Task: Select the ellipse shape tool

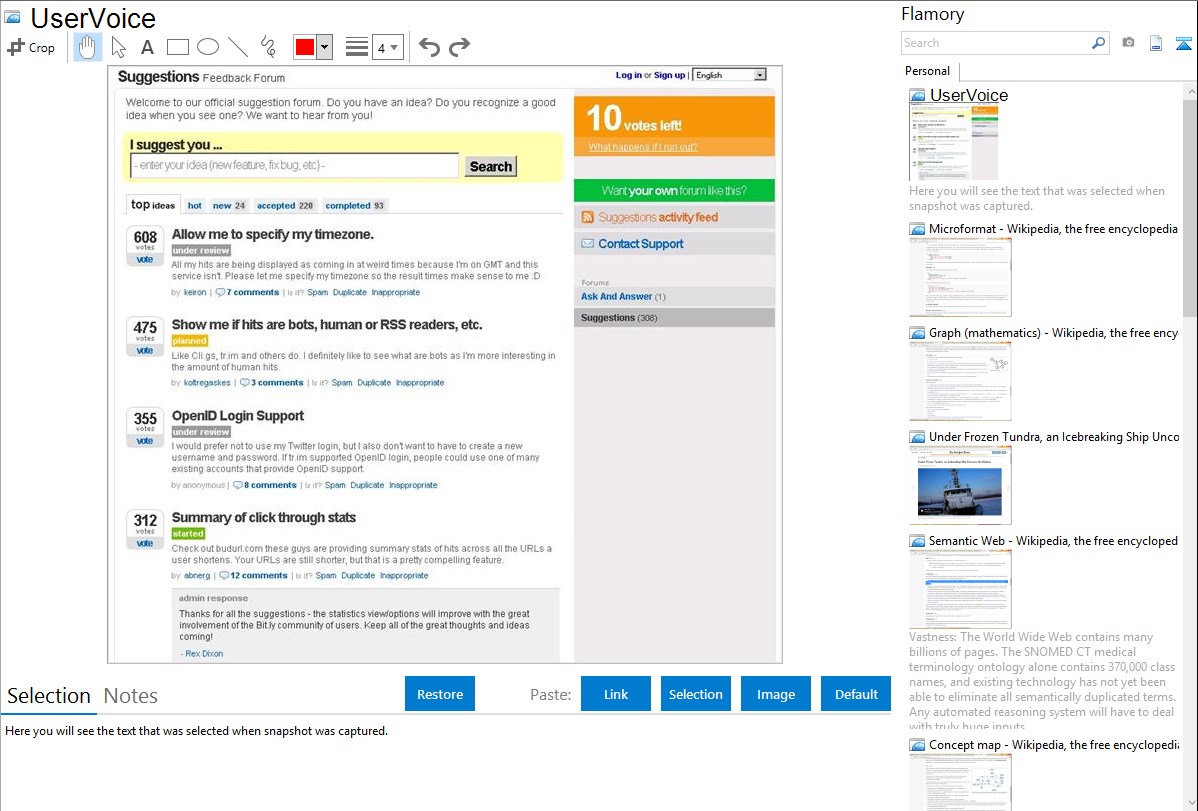Action: tap(208, 47)
